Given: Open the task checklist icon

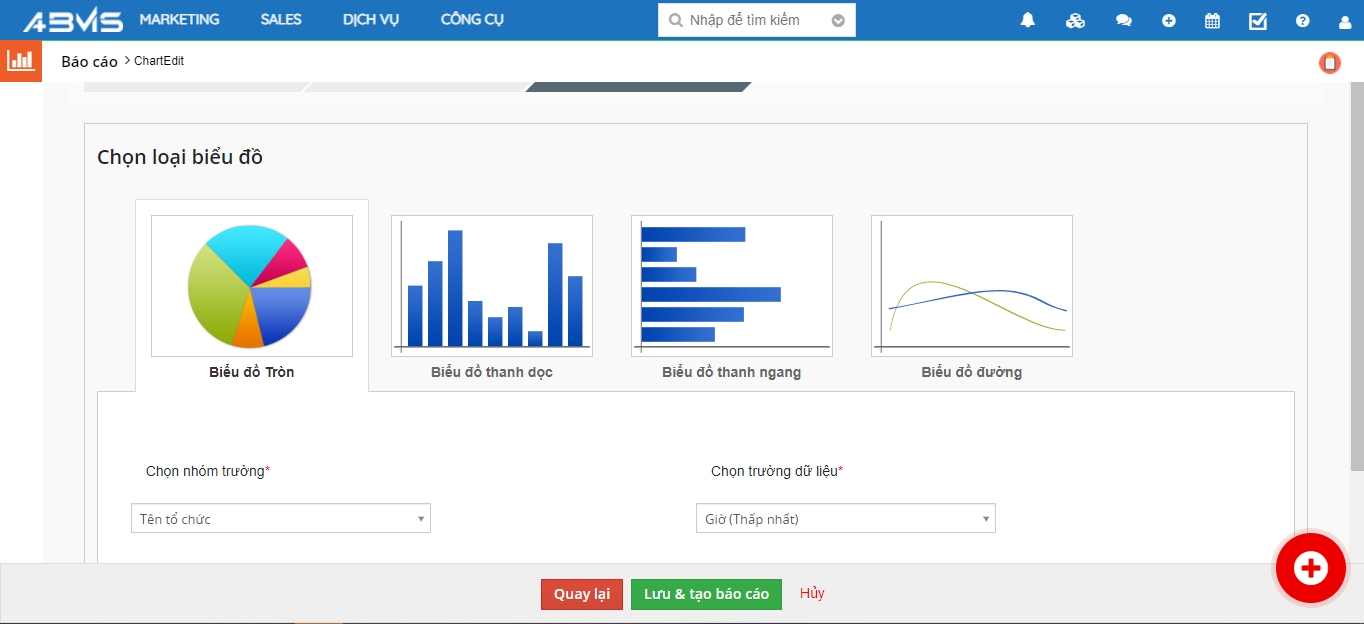Looking at the screenshot, I should (1258, 20).
